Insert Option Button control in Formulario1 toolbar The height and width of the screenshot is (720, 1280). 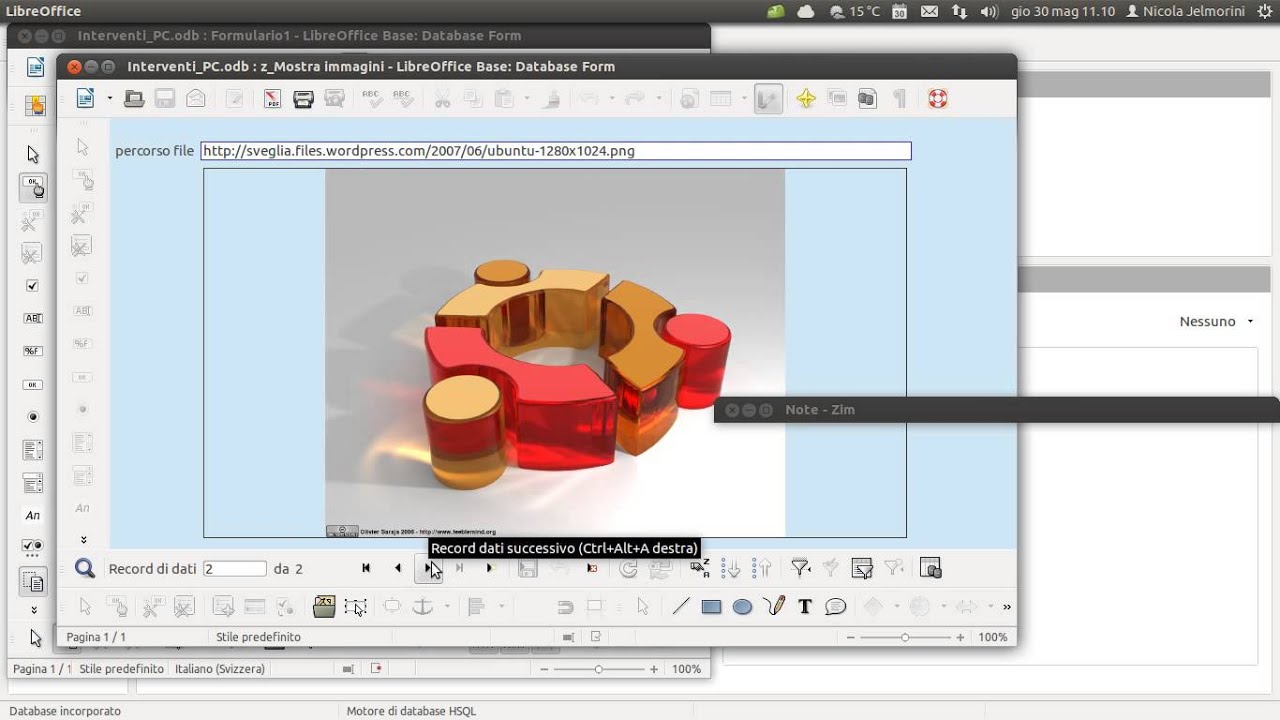[x=33, y=417]
